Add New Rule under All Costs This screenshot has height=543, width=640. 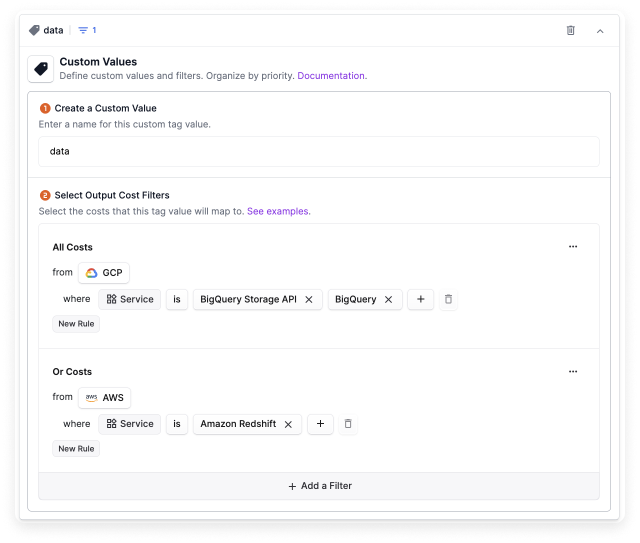[76, 324]
